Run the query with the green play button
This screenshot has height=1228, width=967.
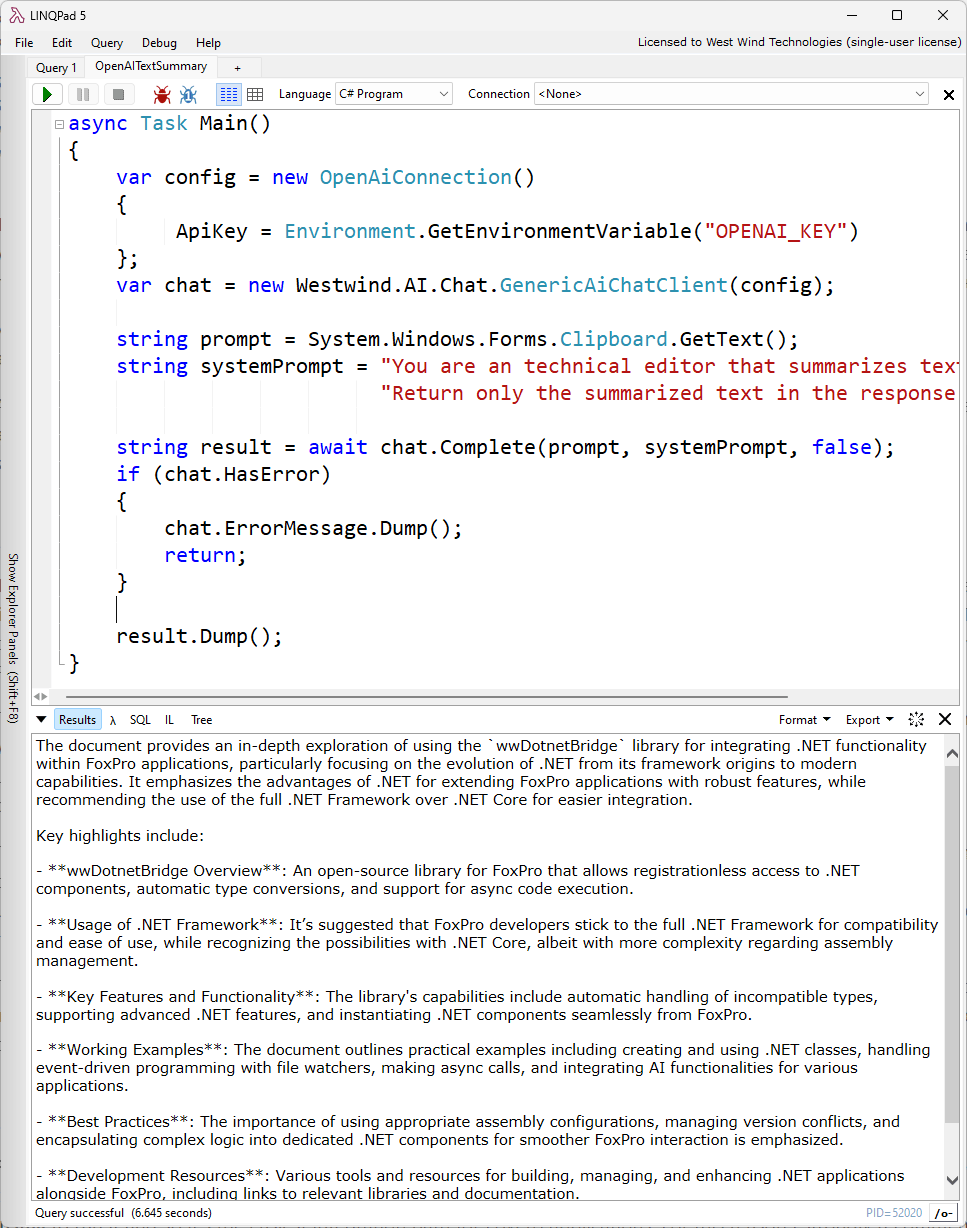coord(47,94)
